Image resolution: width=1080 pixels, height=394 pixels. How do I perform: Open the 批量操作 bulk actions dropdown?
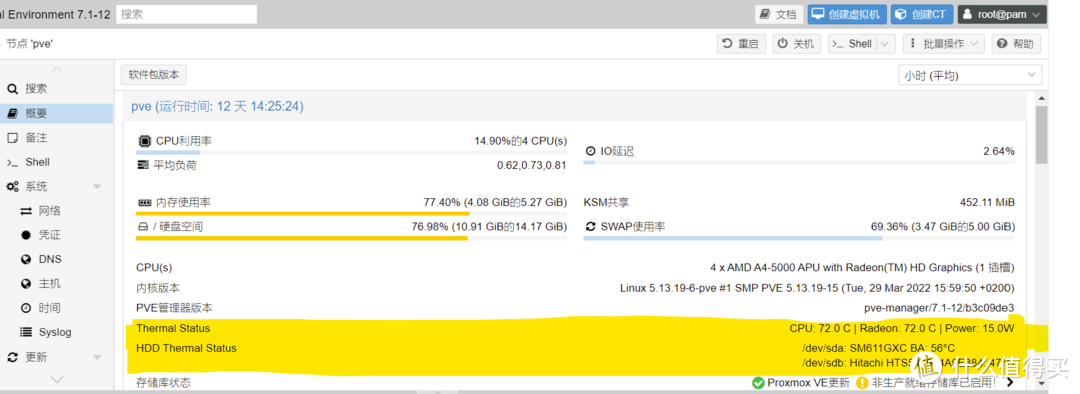click(x=944, y=44)
